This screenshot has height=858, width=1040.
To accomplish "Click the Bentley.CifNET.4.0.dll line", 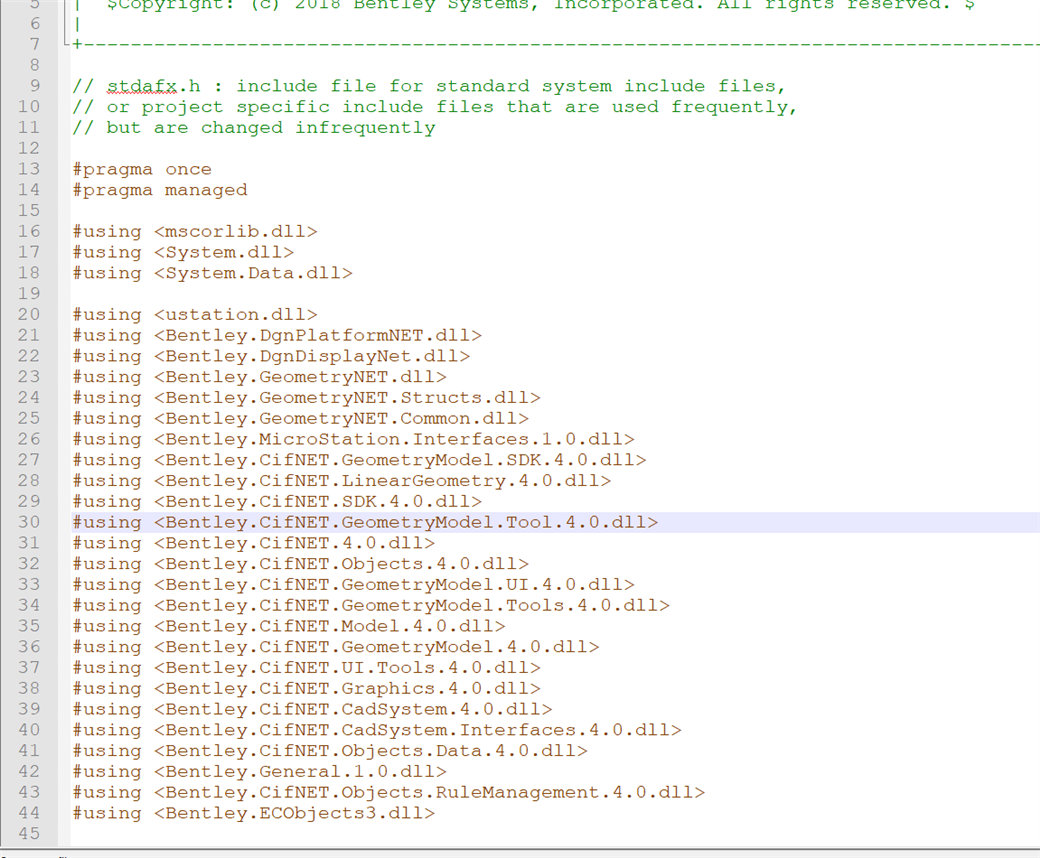I will [x=253, y=543].
